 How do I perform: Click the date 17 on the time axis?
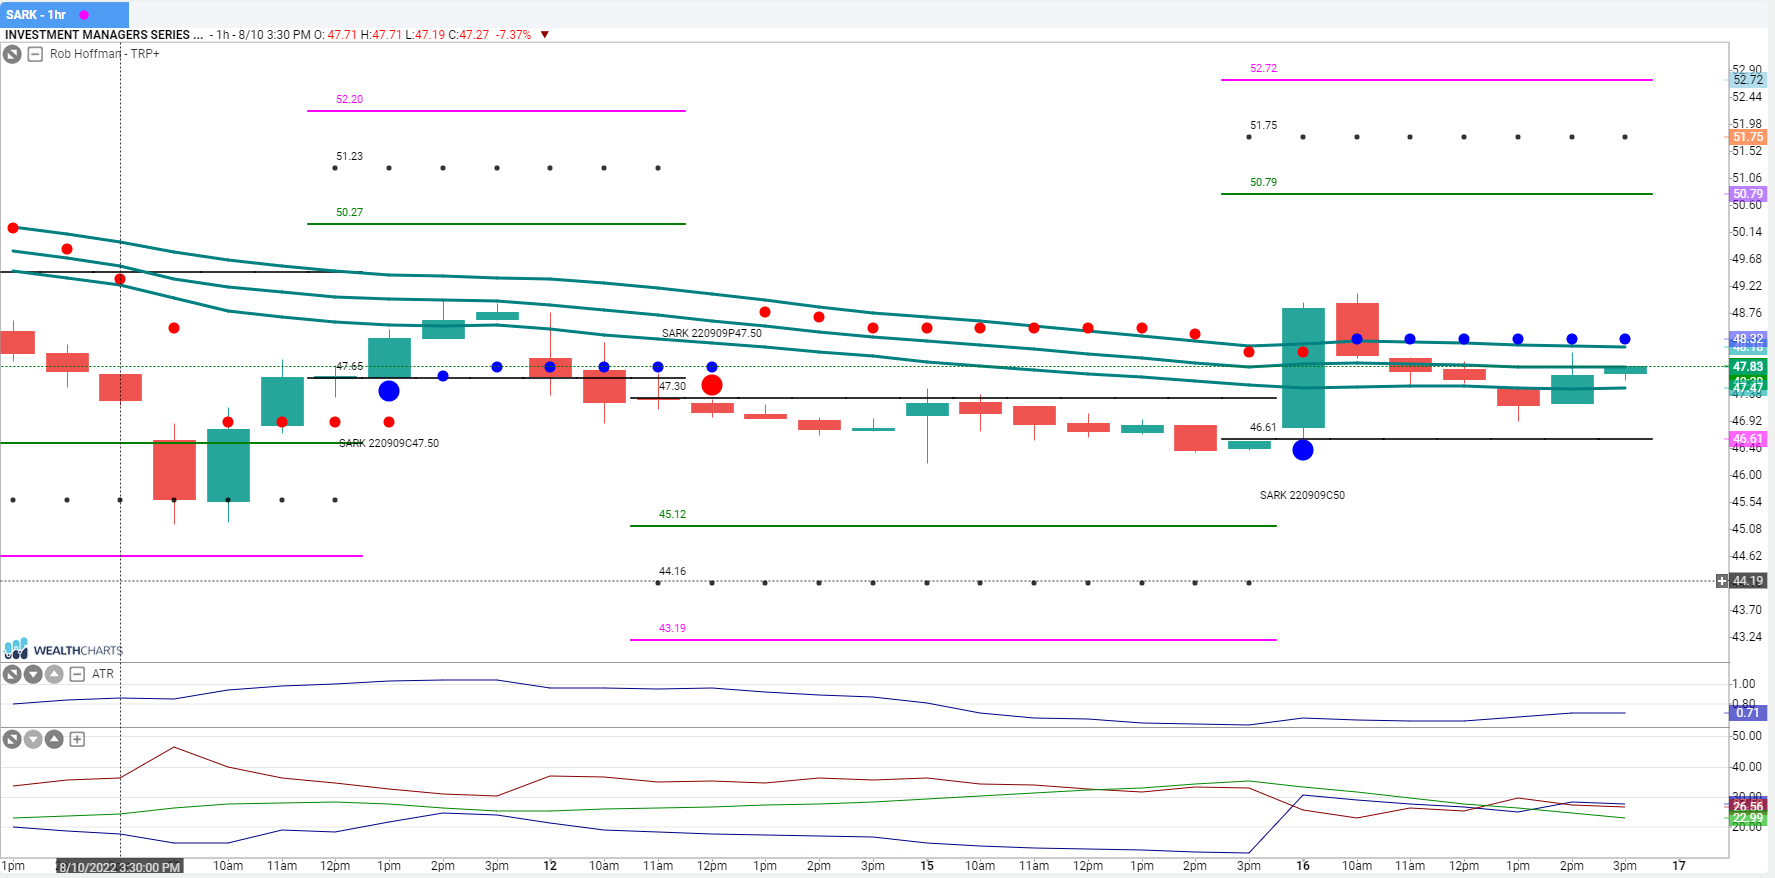(1679, 866)
